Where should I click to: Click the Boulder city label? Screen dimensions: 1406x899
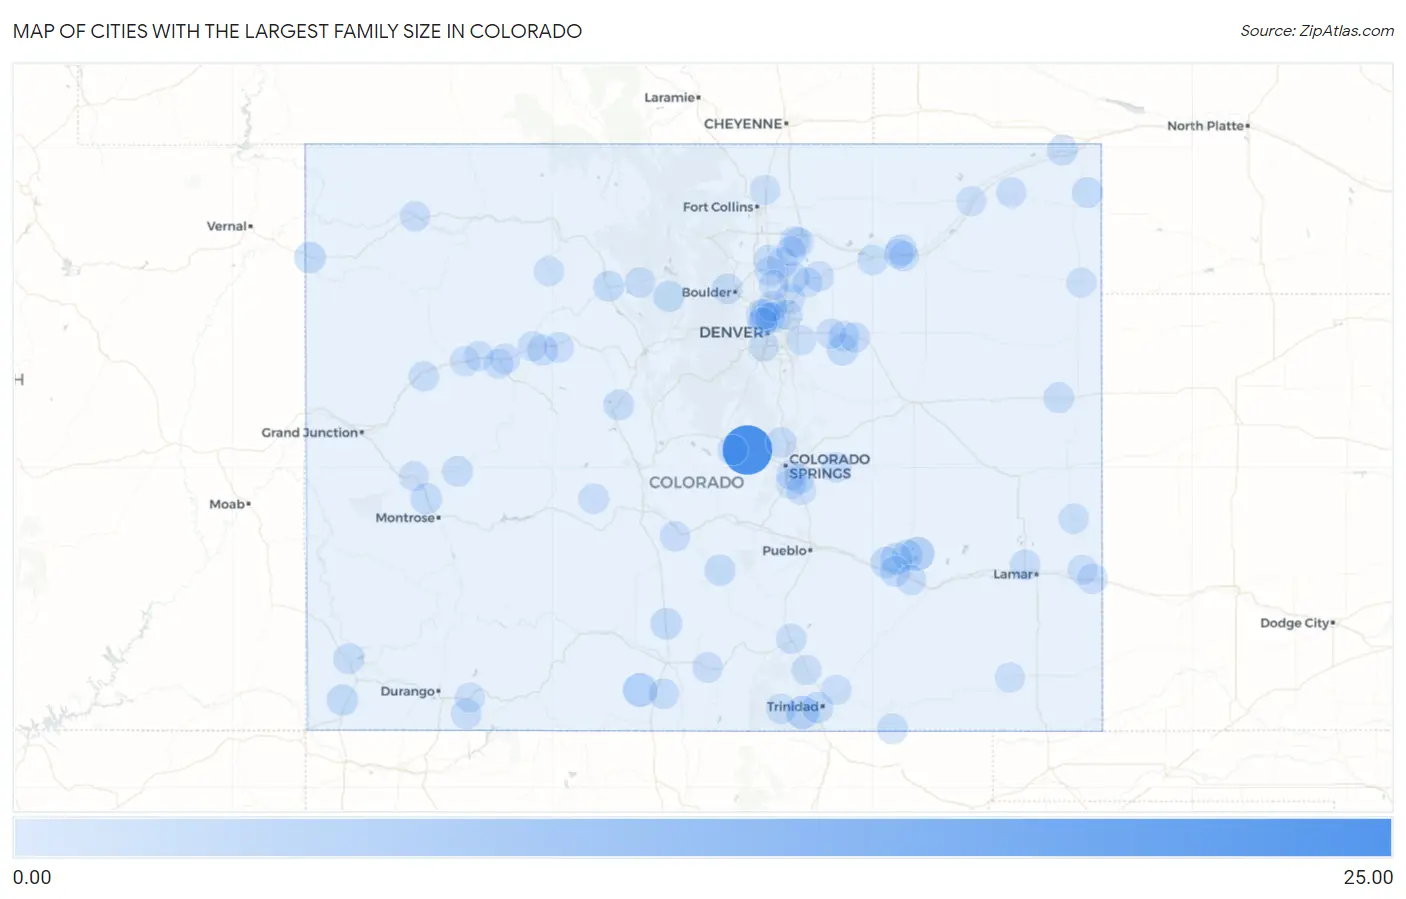pyautogui.click(x=707, y=292)
